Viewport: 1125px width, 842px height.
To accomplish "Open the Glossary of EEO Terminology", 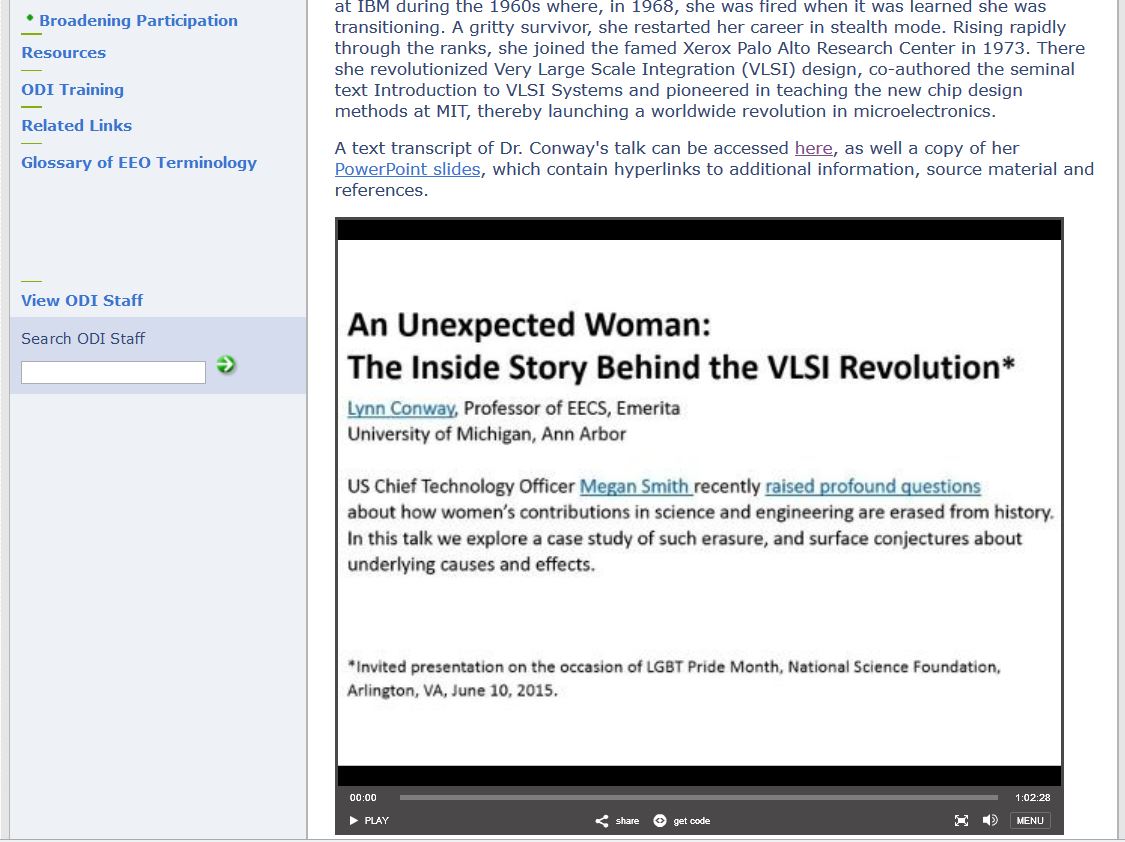I will pos(139,162).
